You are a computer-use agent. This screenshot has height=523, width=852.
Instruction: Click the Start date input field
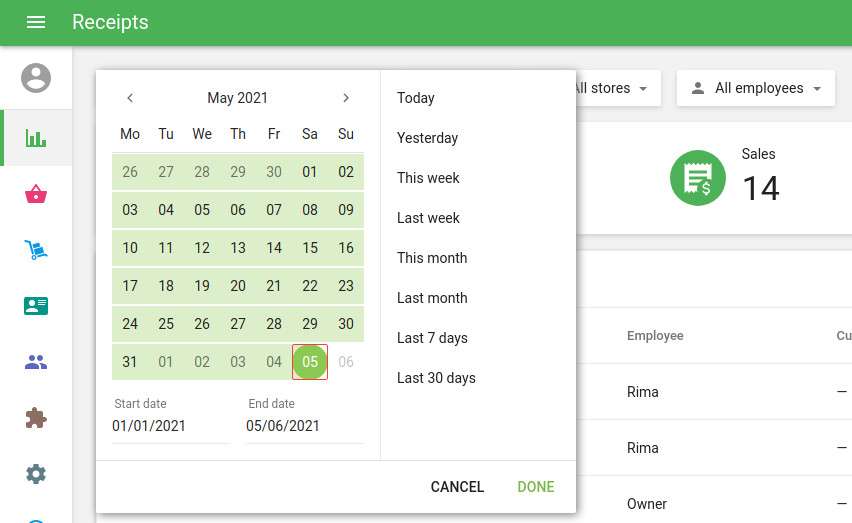point(170,426)
